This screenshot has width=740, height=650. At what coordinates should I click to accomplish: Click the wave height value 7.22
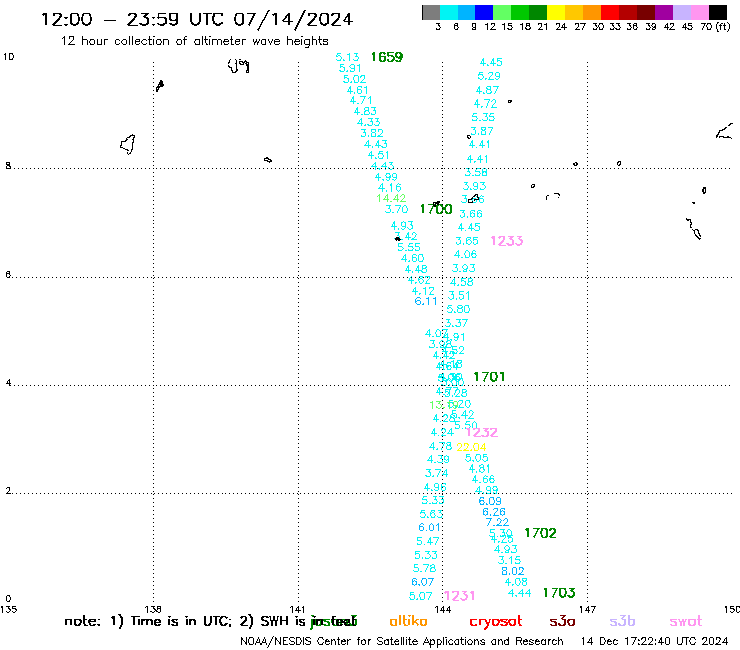497,522
